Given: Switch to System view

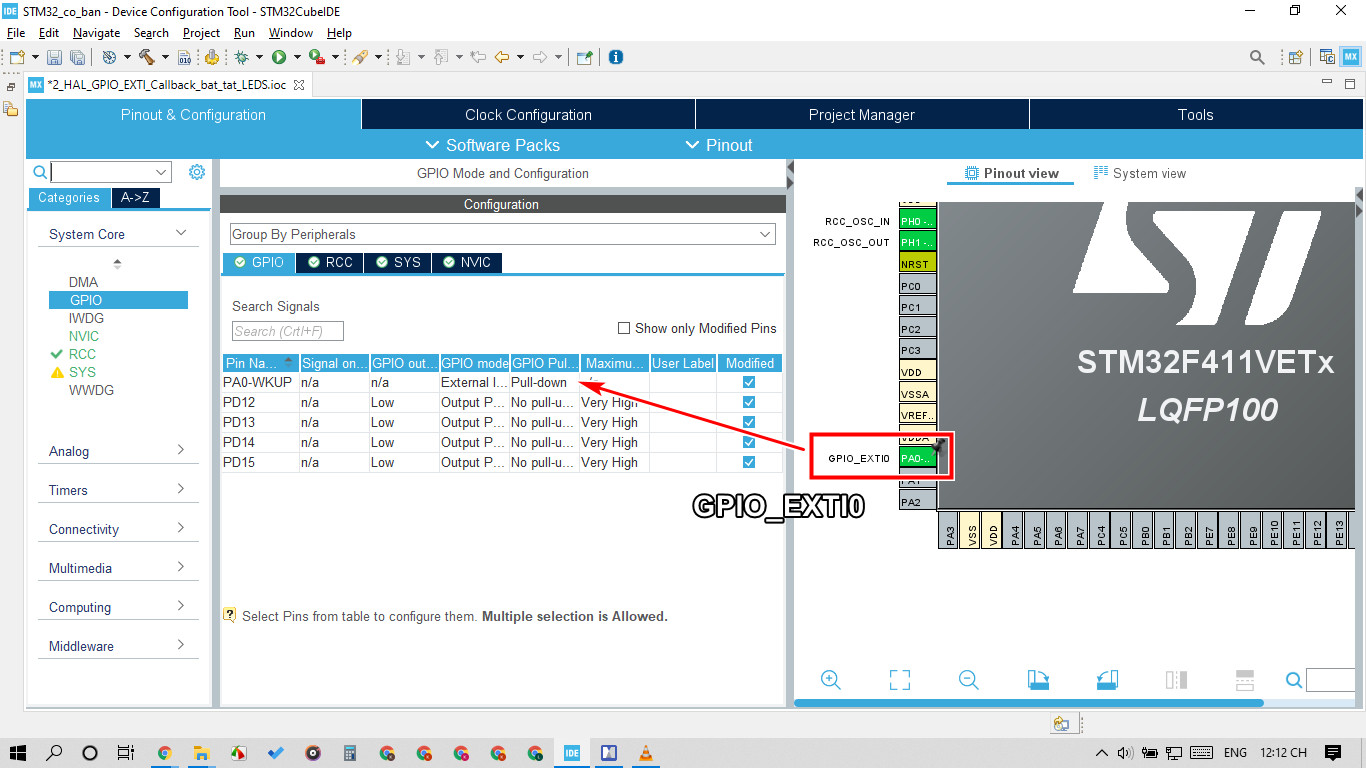Looking at the screenshot, I should (x=1139, y=173).
